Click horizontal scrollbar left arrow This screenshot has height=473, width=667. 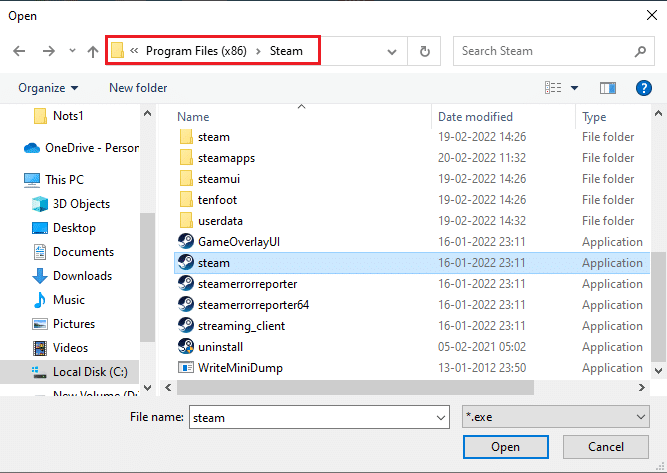pyautogui.click(x=168, y=388)
